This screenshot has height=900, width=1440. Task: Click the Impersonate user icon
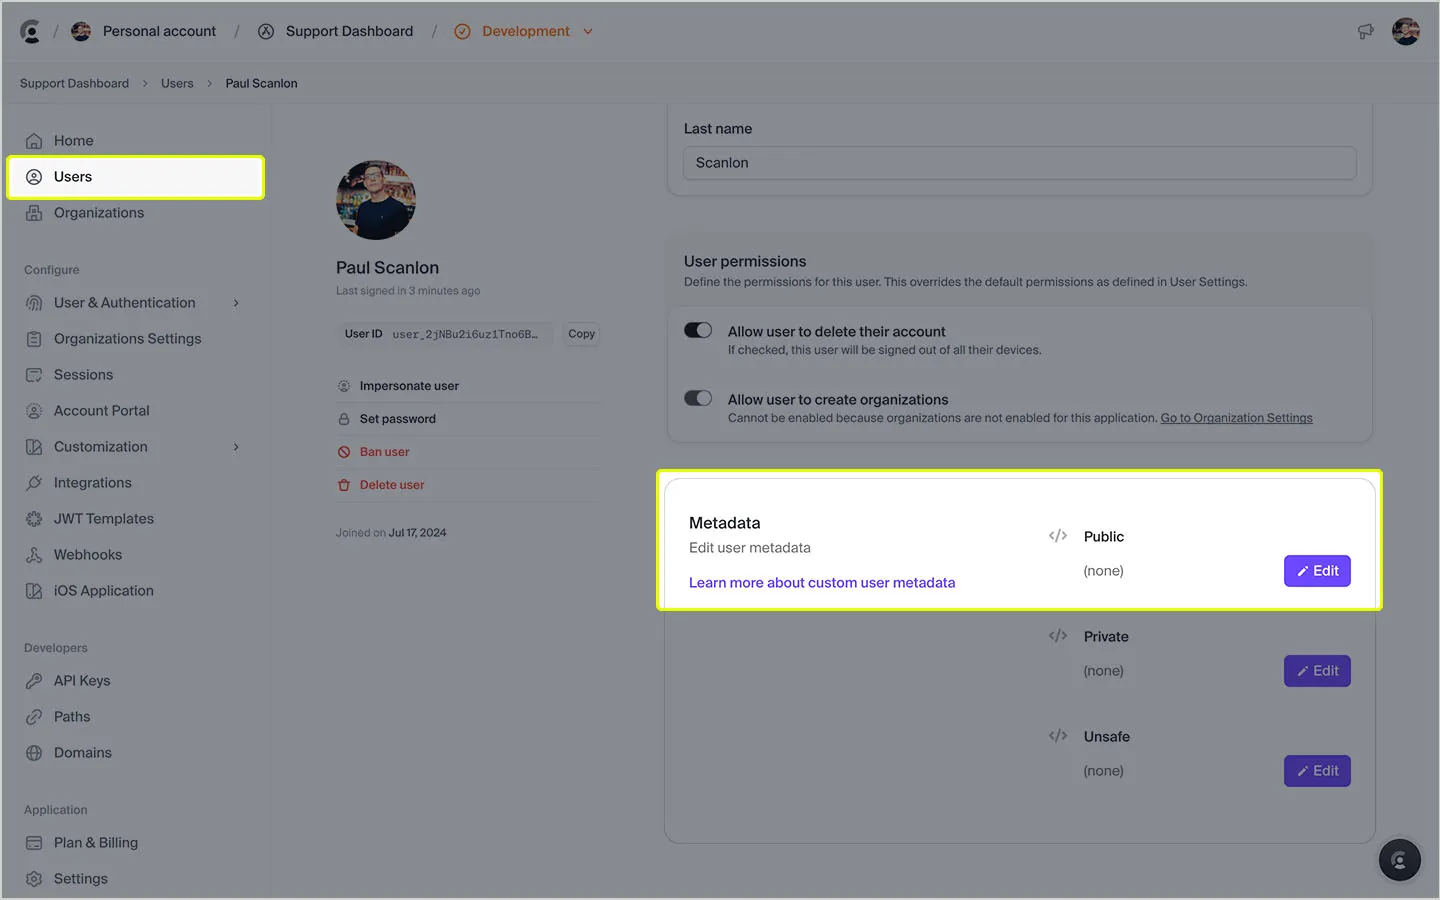pos(344,386)
